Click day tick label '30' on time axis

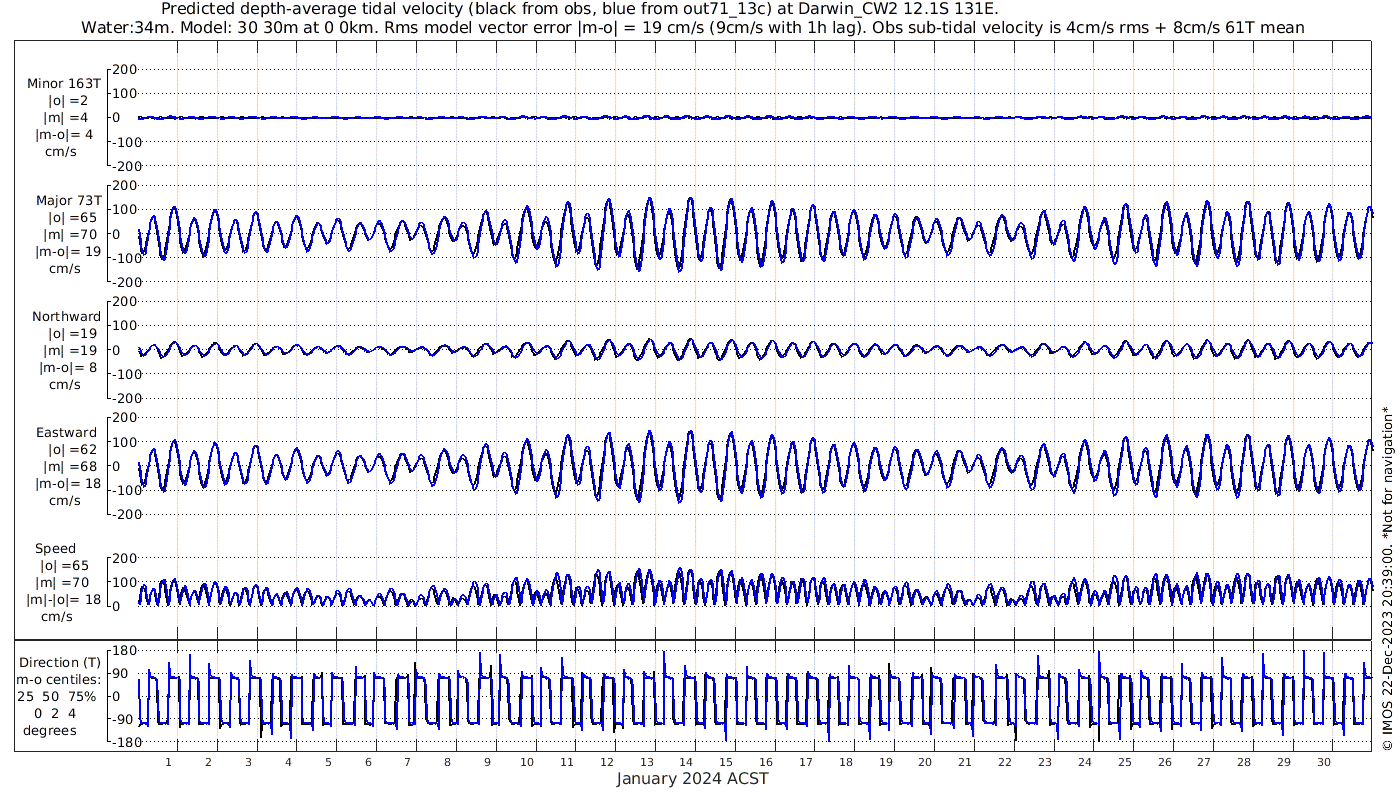[1324, 762]
